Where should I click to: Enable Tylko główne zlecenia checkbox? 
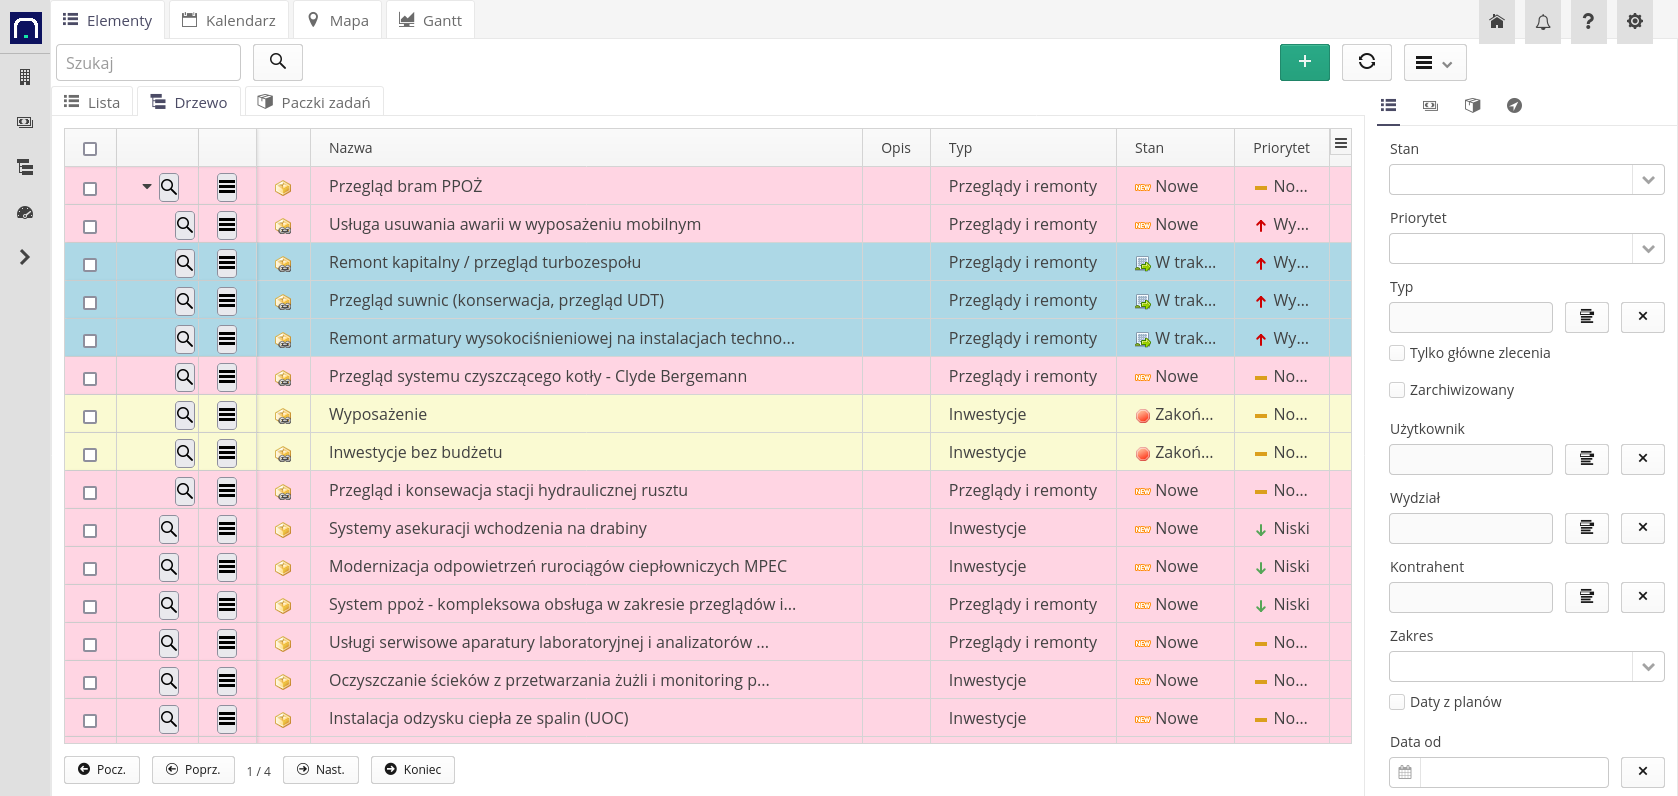[x=1397, y=353]
